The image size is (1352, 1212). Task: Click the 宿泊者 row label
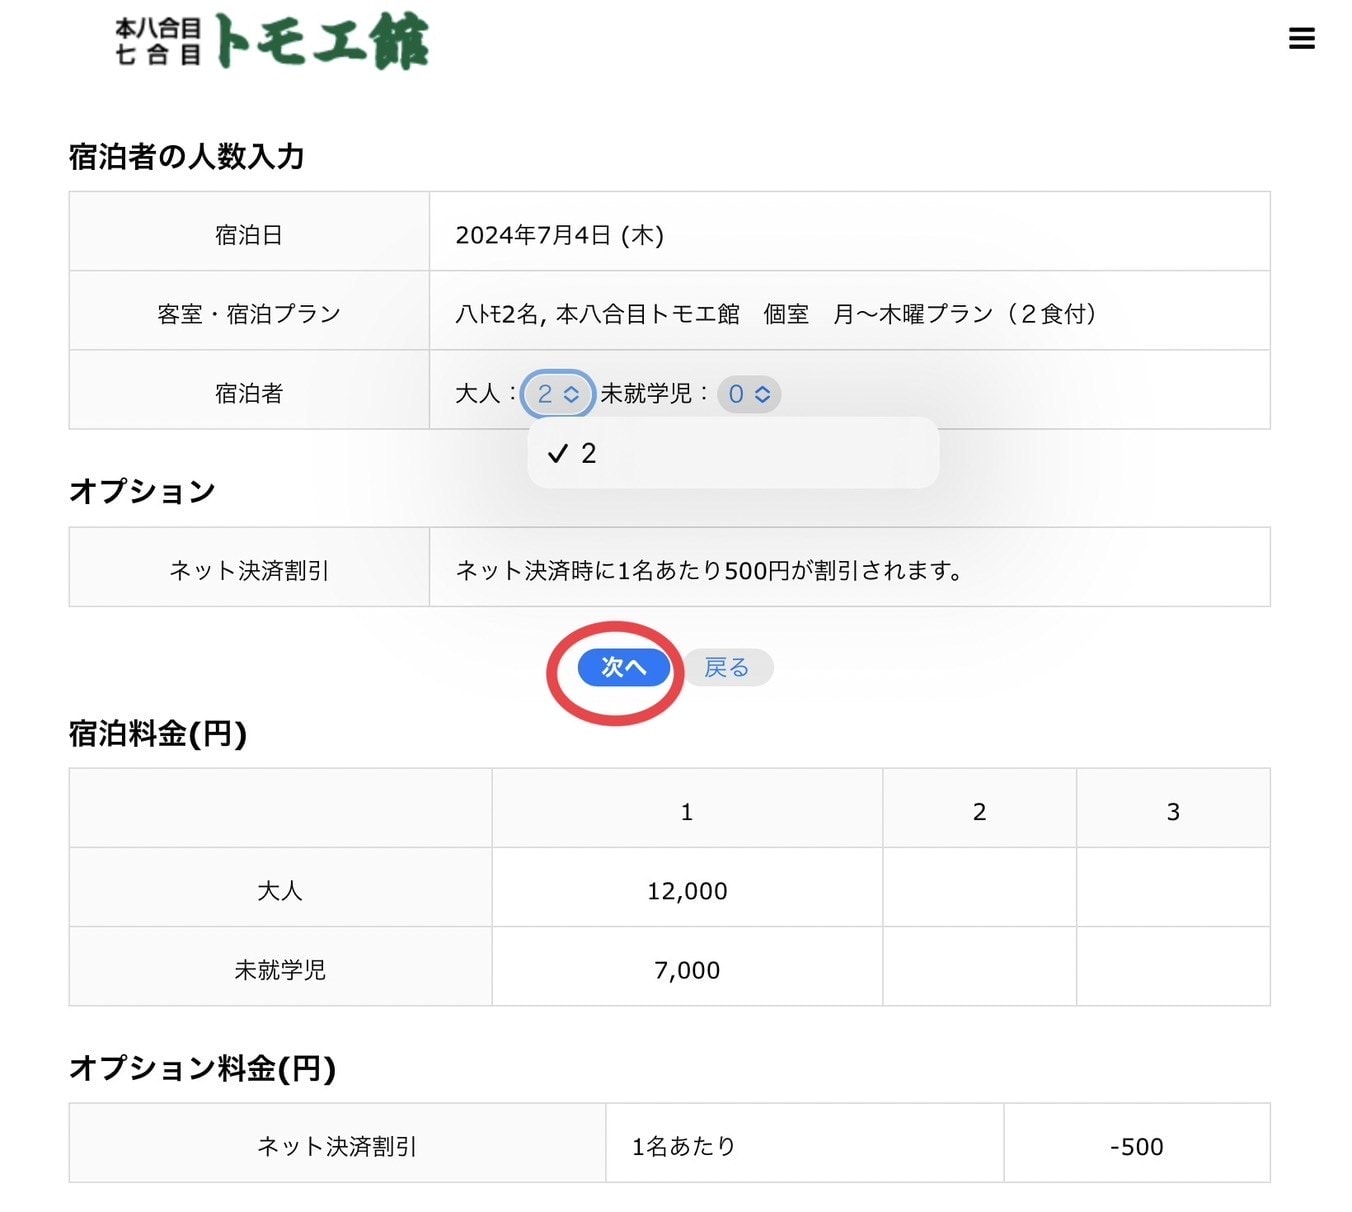tap(249, 393)
